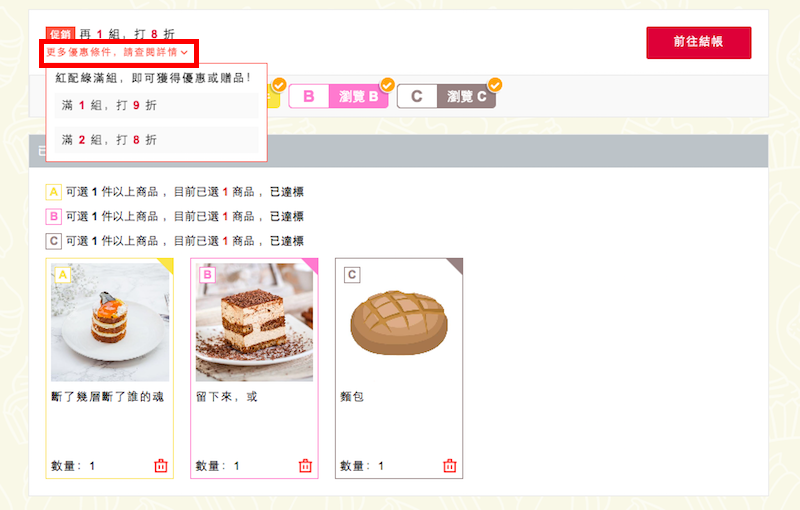Click the 前往結帳 checkout button

click(x=698, y=42)
